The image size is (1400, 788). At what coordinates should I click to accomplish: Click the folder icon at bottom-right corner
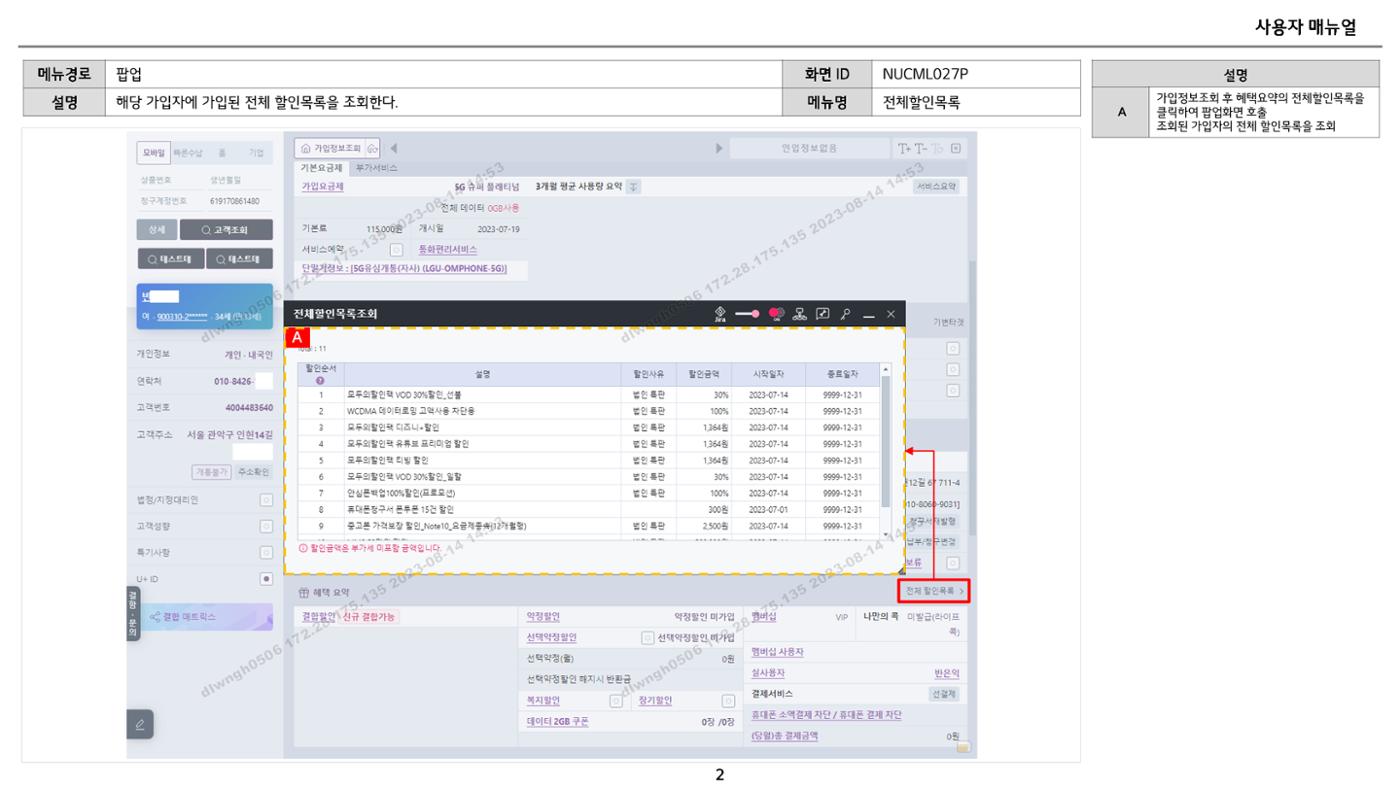(x=963, y=746)
